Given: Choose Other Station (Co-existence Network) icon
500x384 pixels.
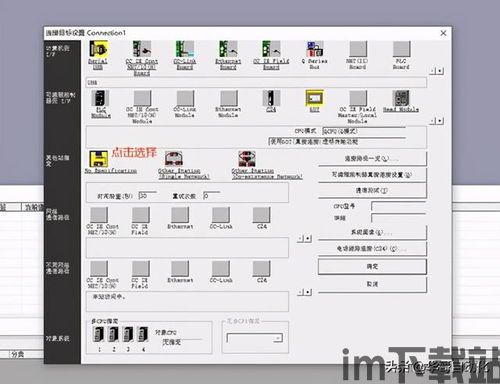Looking at the screenshot, I should (247, 159).
